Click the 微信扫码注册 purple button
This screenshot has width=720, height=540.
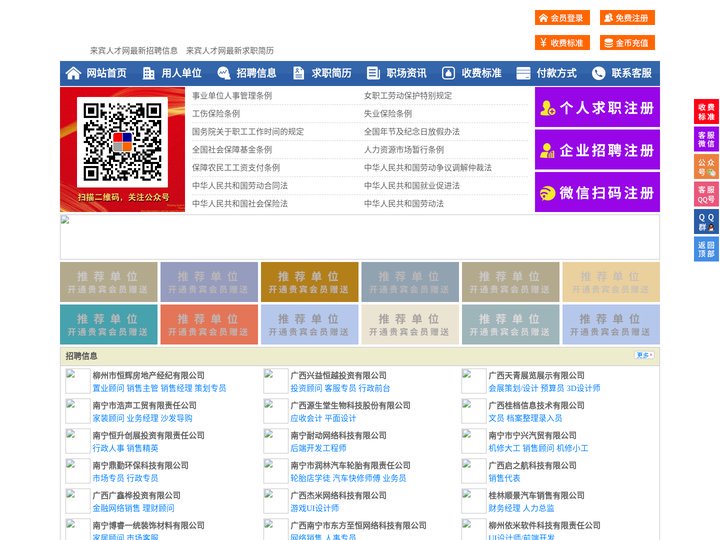coord(597,192)
